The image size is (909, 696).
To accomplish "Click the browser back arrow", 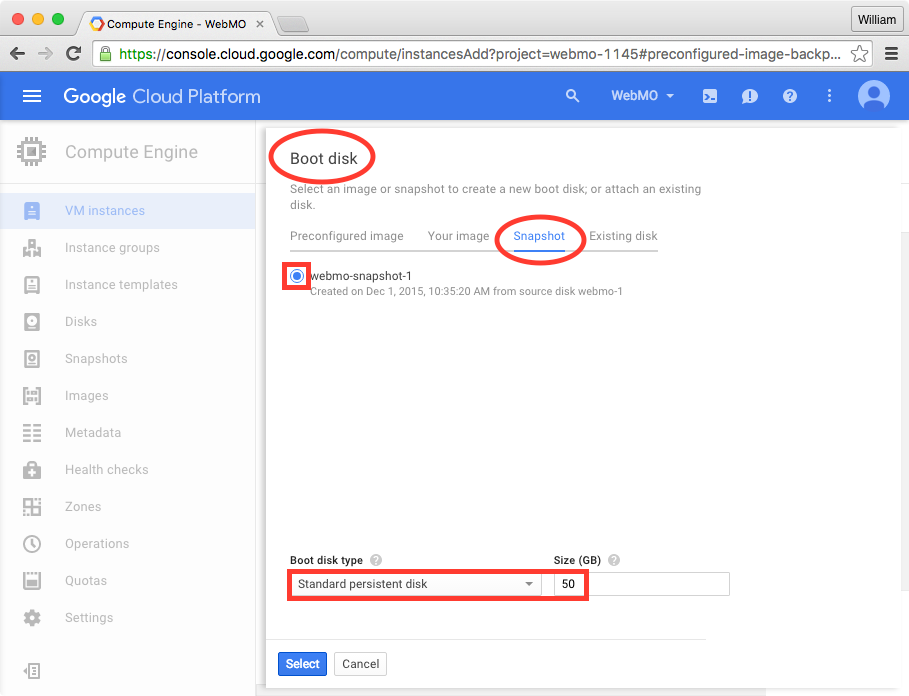I will pyautogui.click(x=17, y=54).
